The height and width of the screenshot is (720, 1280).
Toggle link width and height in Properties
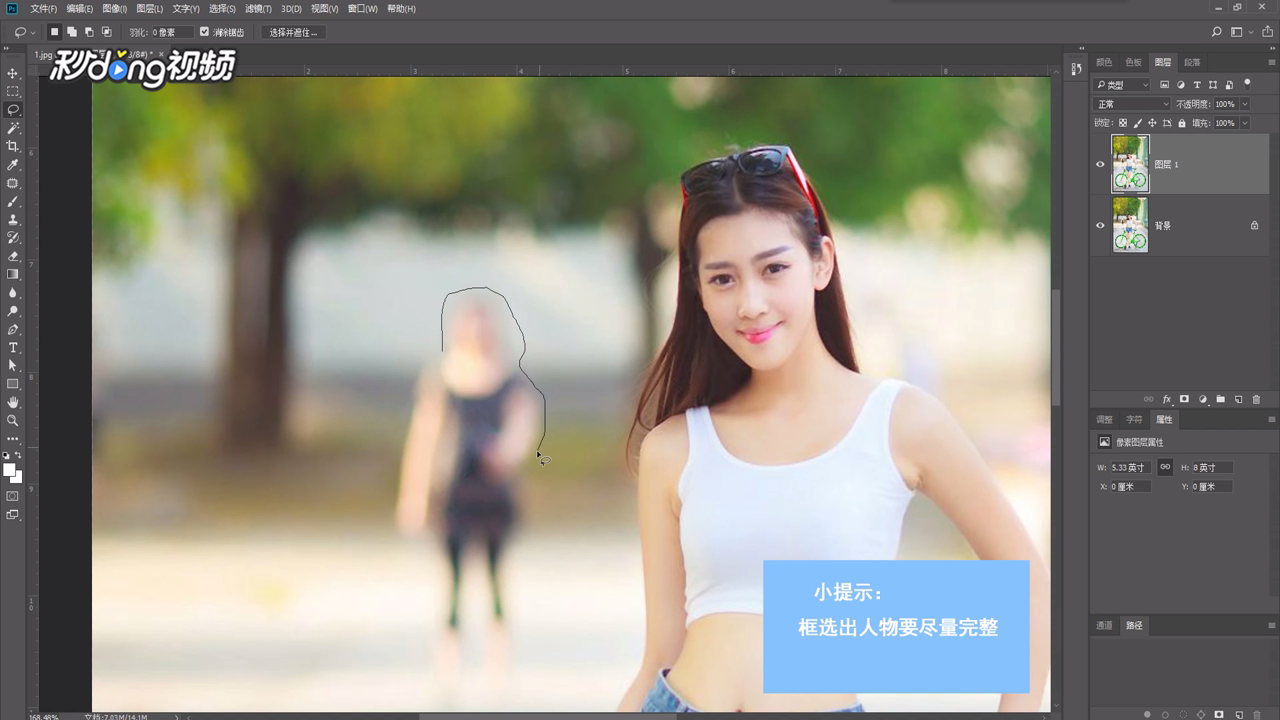(x=1165, y=467)
